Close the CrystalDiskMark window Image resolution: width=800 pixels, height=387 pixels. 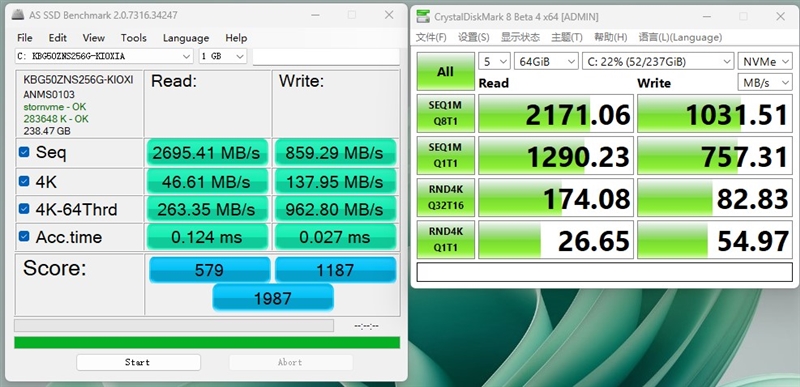[x=781, y=16]
